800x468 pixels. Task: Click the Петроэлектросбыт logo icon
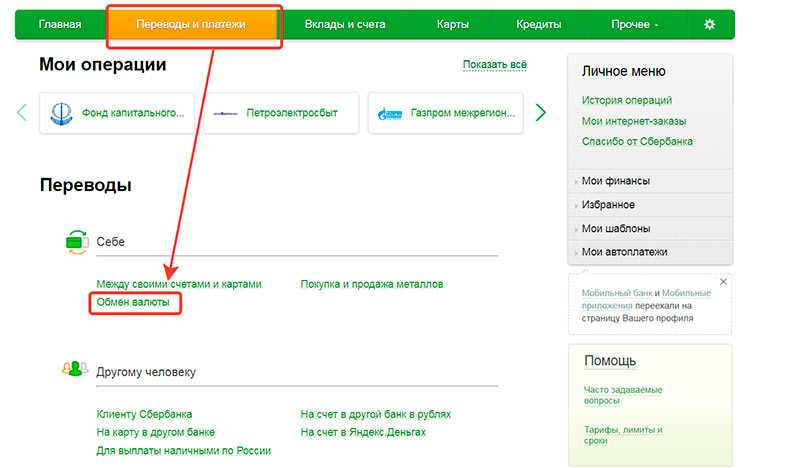(225, 113)
